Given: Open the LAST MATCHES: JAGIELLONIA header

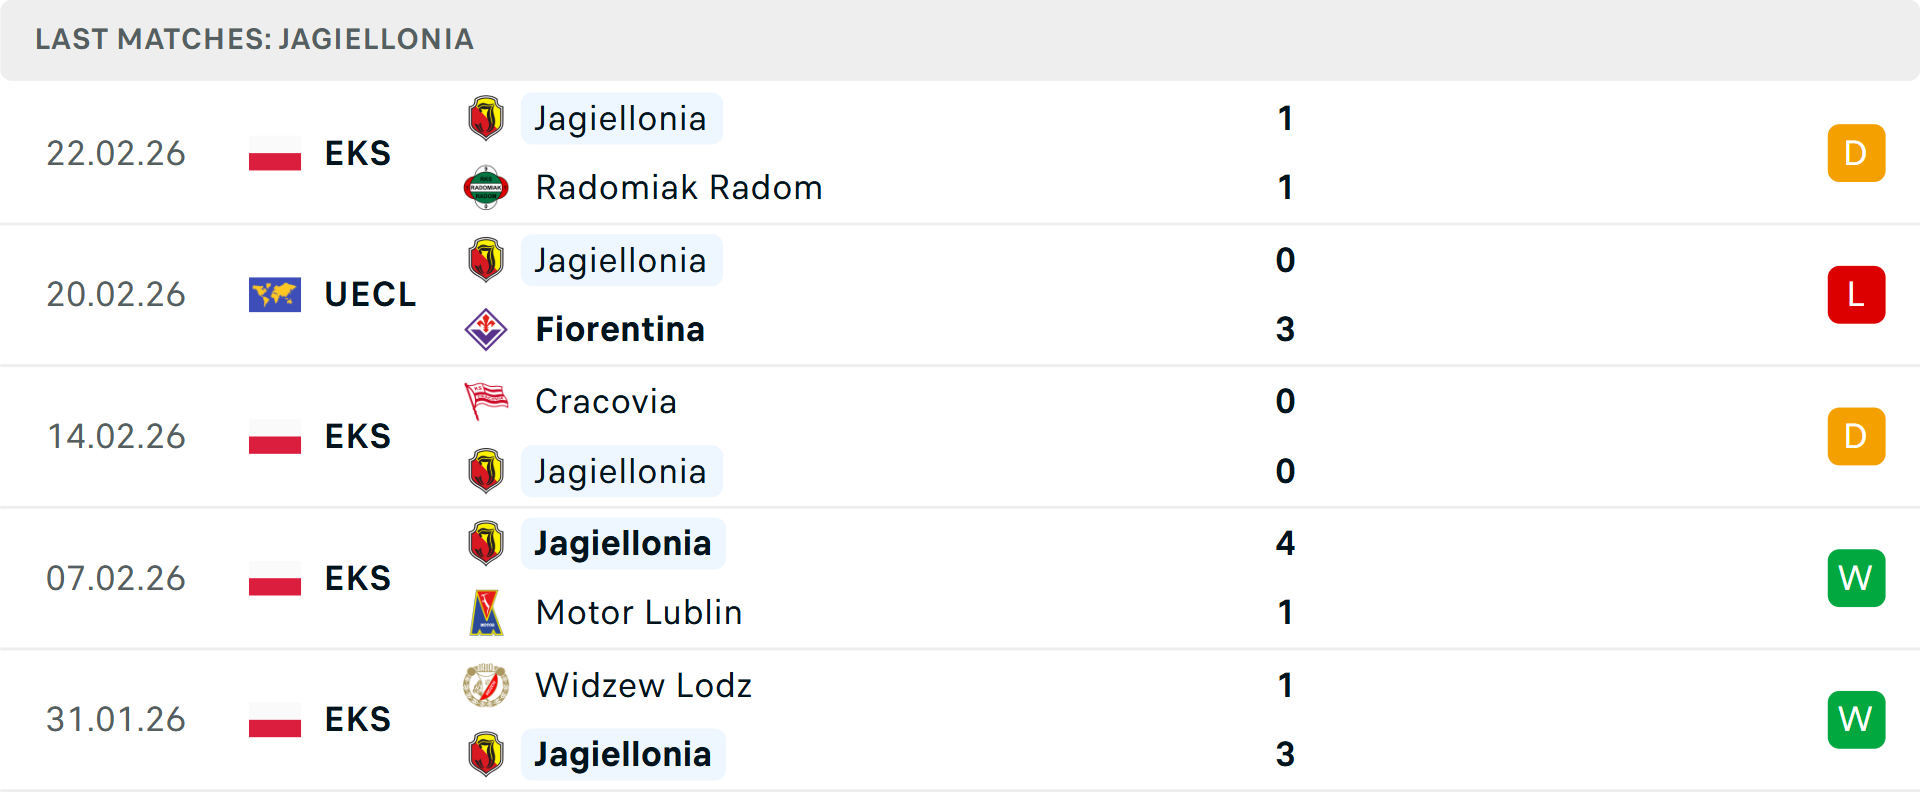Looking at the screenshot, I should pos(254,40).
